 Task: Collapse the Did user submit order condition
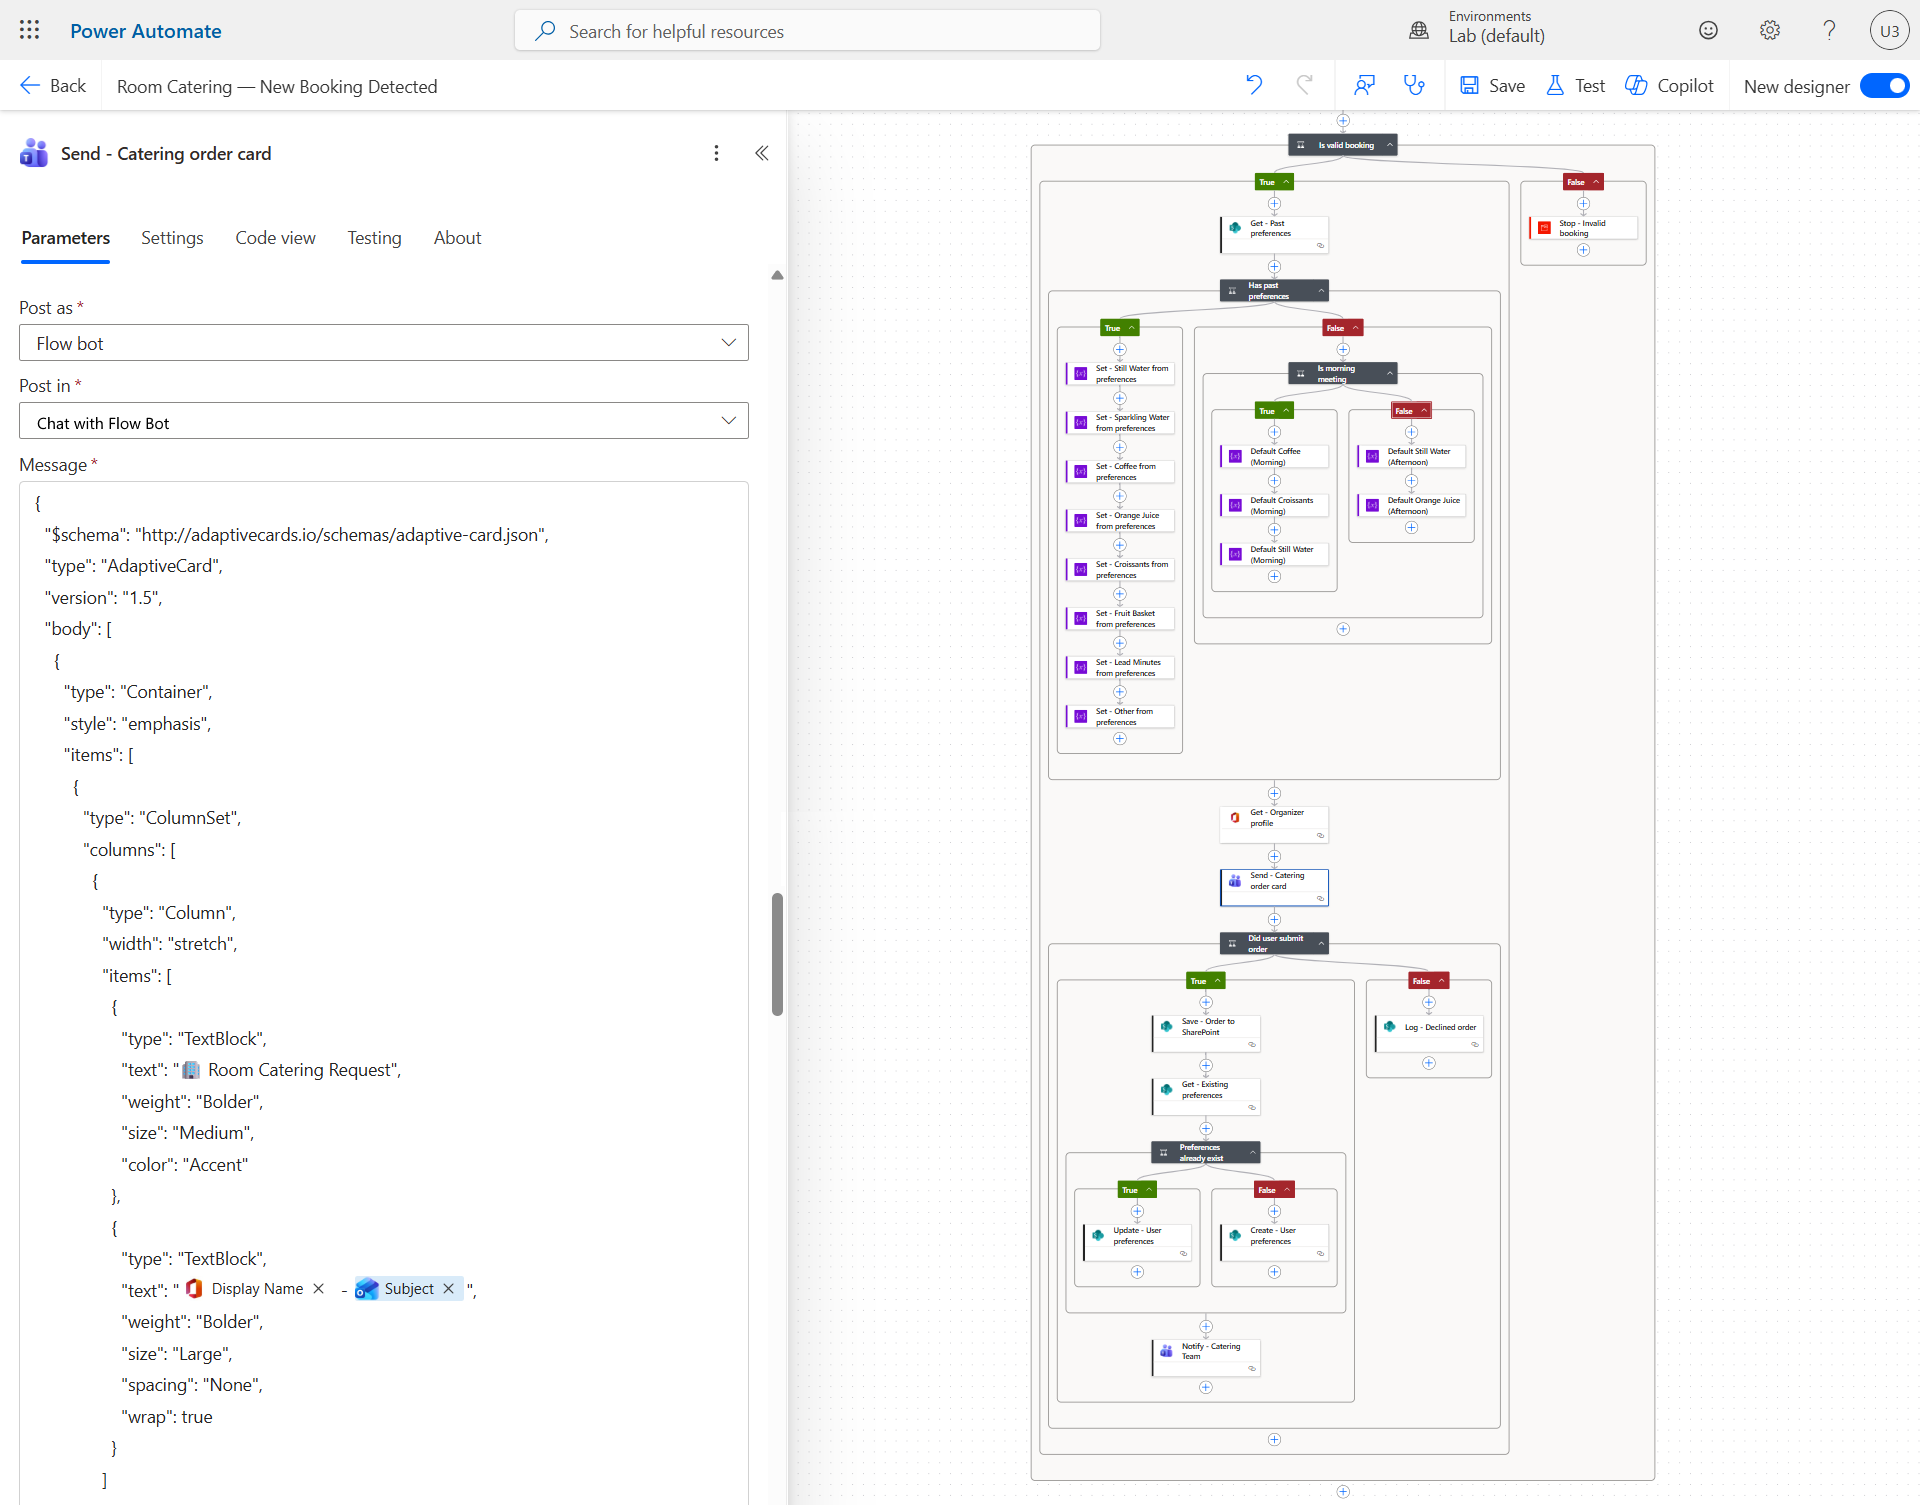click(1321, 944)
